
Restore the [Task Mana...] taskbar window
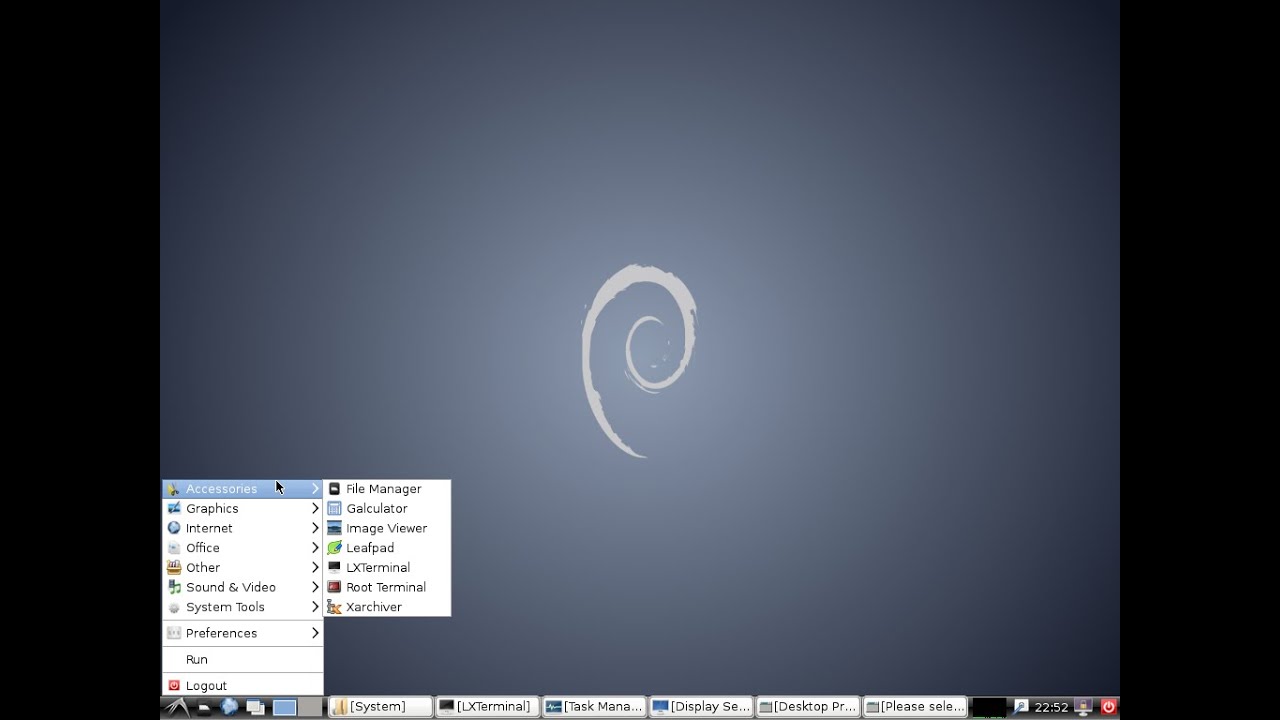coord(594,707)
